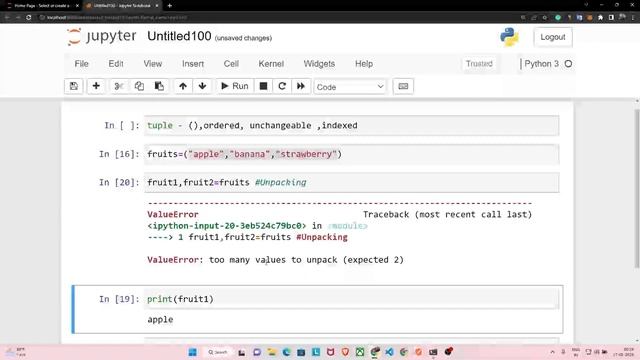This screenshot has height=360, width=640.
Task: Open the Widgets menu
Action: point(319,64)
